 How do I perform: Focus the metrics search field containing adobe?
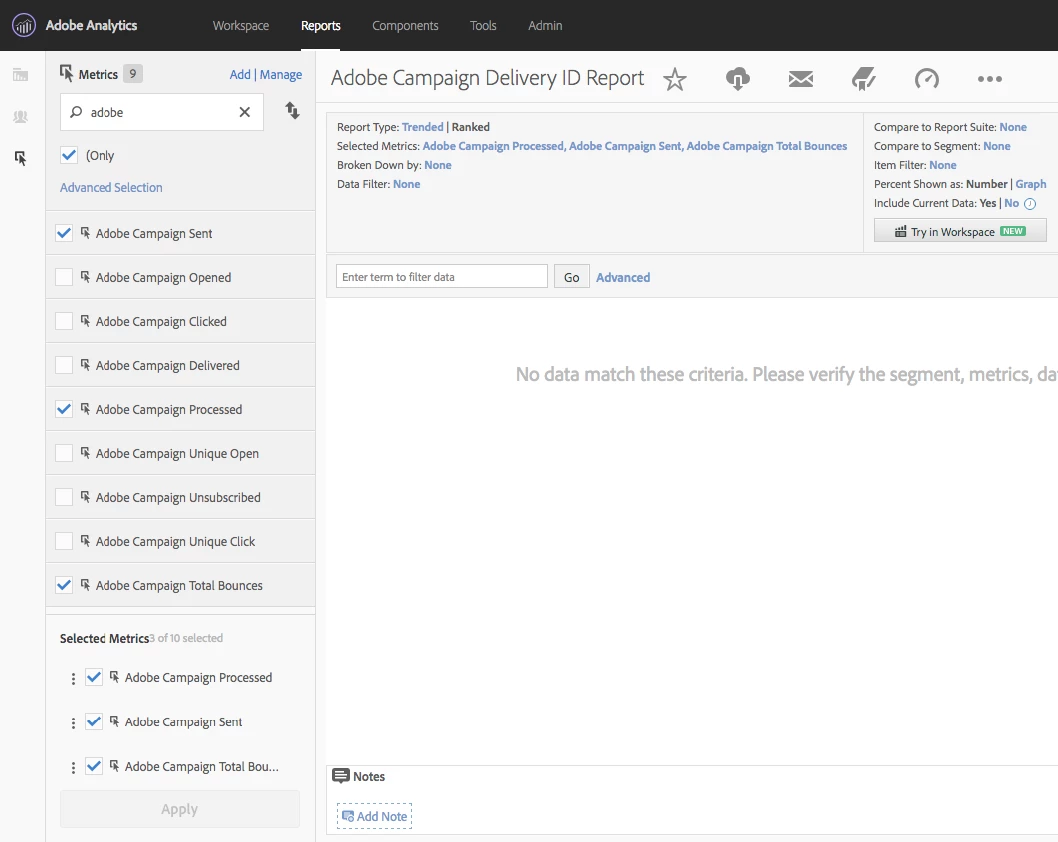(162, 112)
